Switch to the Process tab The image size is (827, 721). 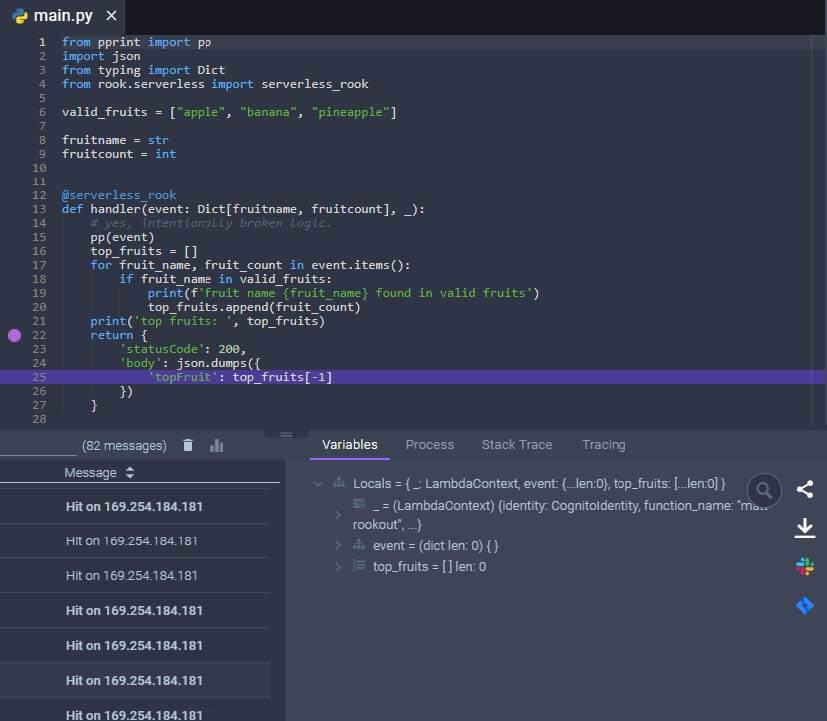[x=429, y=445]
